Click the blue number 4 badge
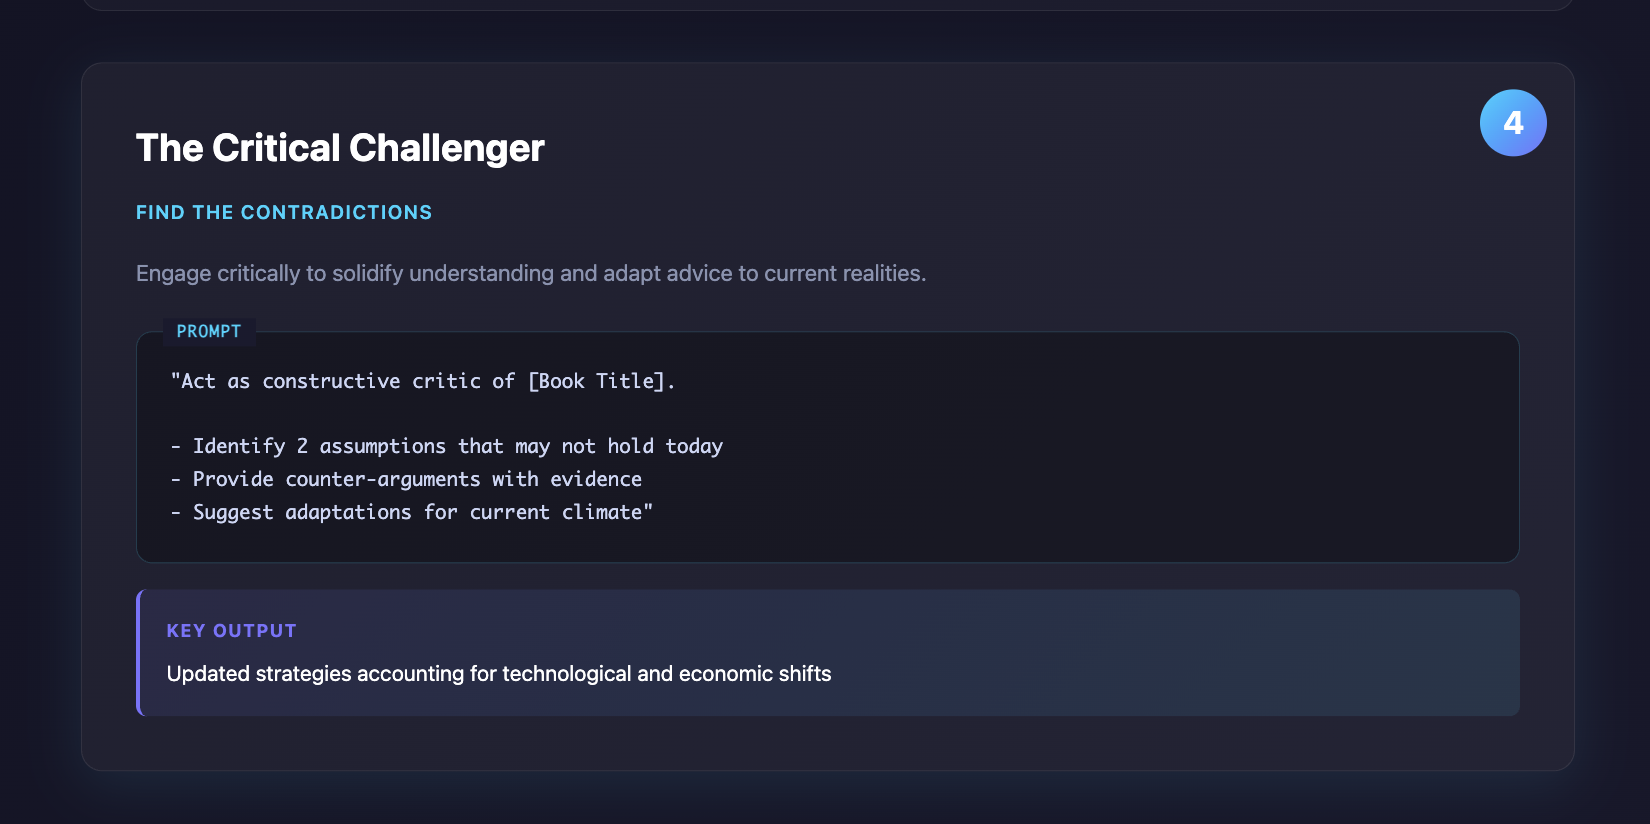Viewport: 1650px width, 824px height. click(x=1513, y=123)
